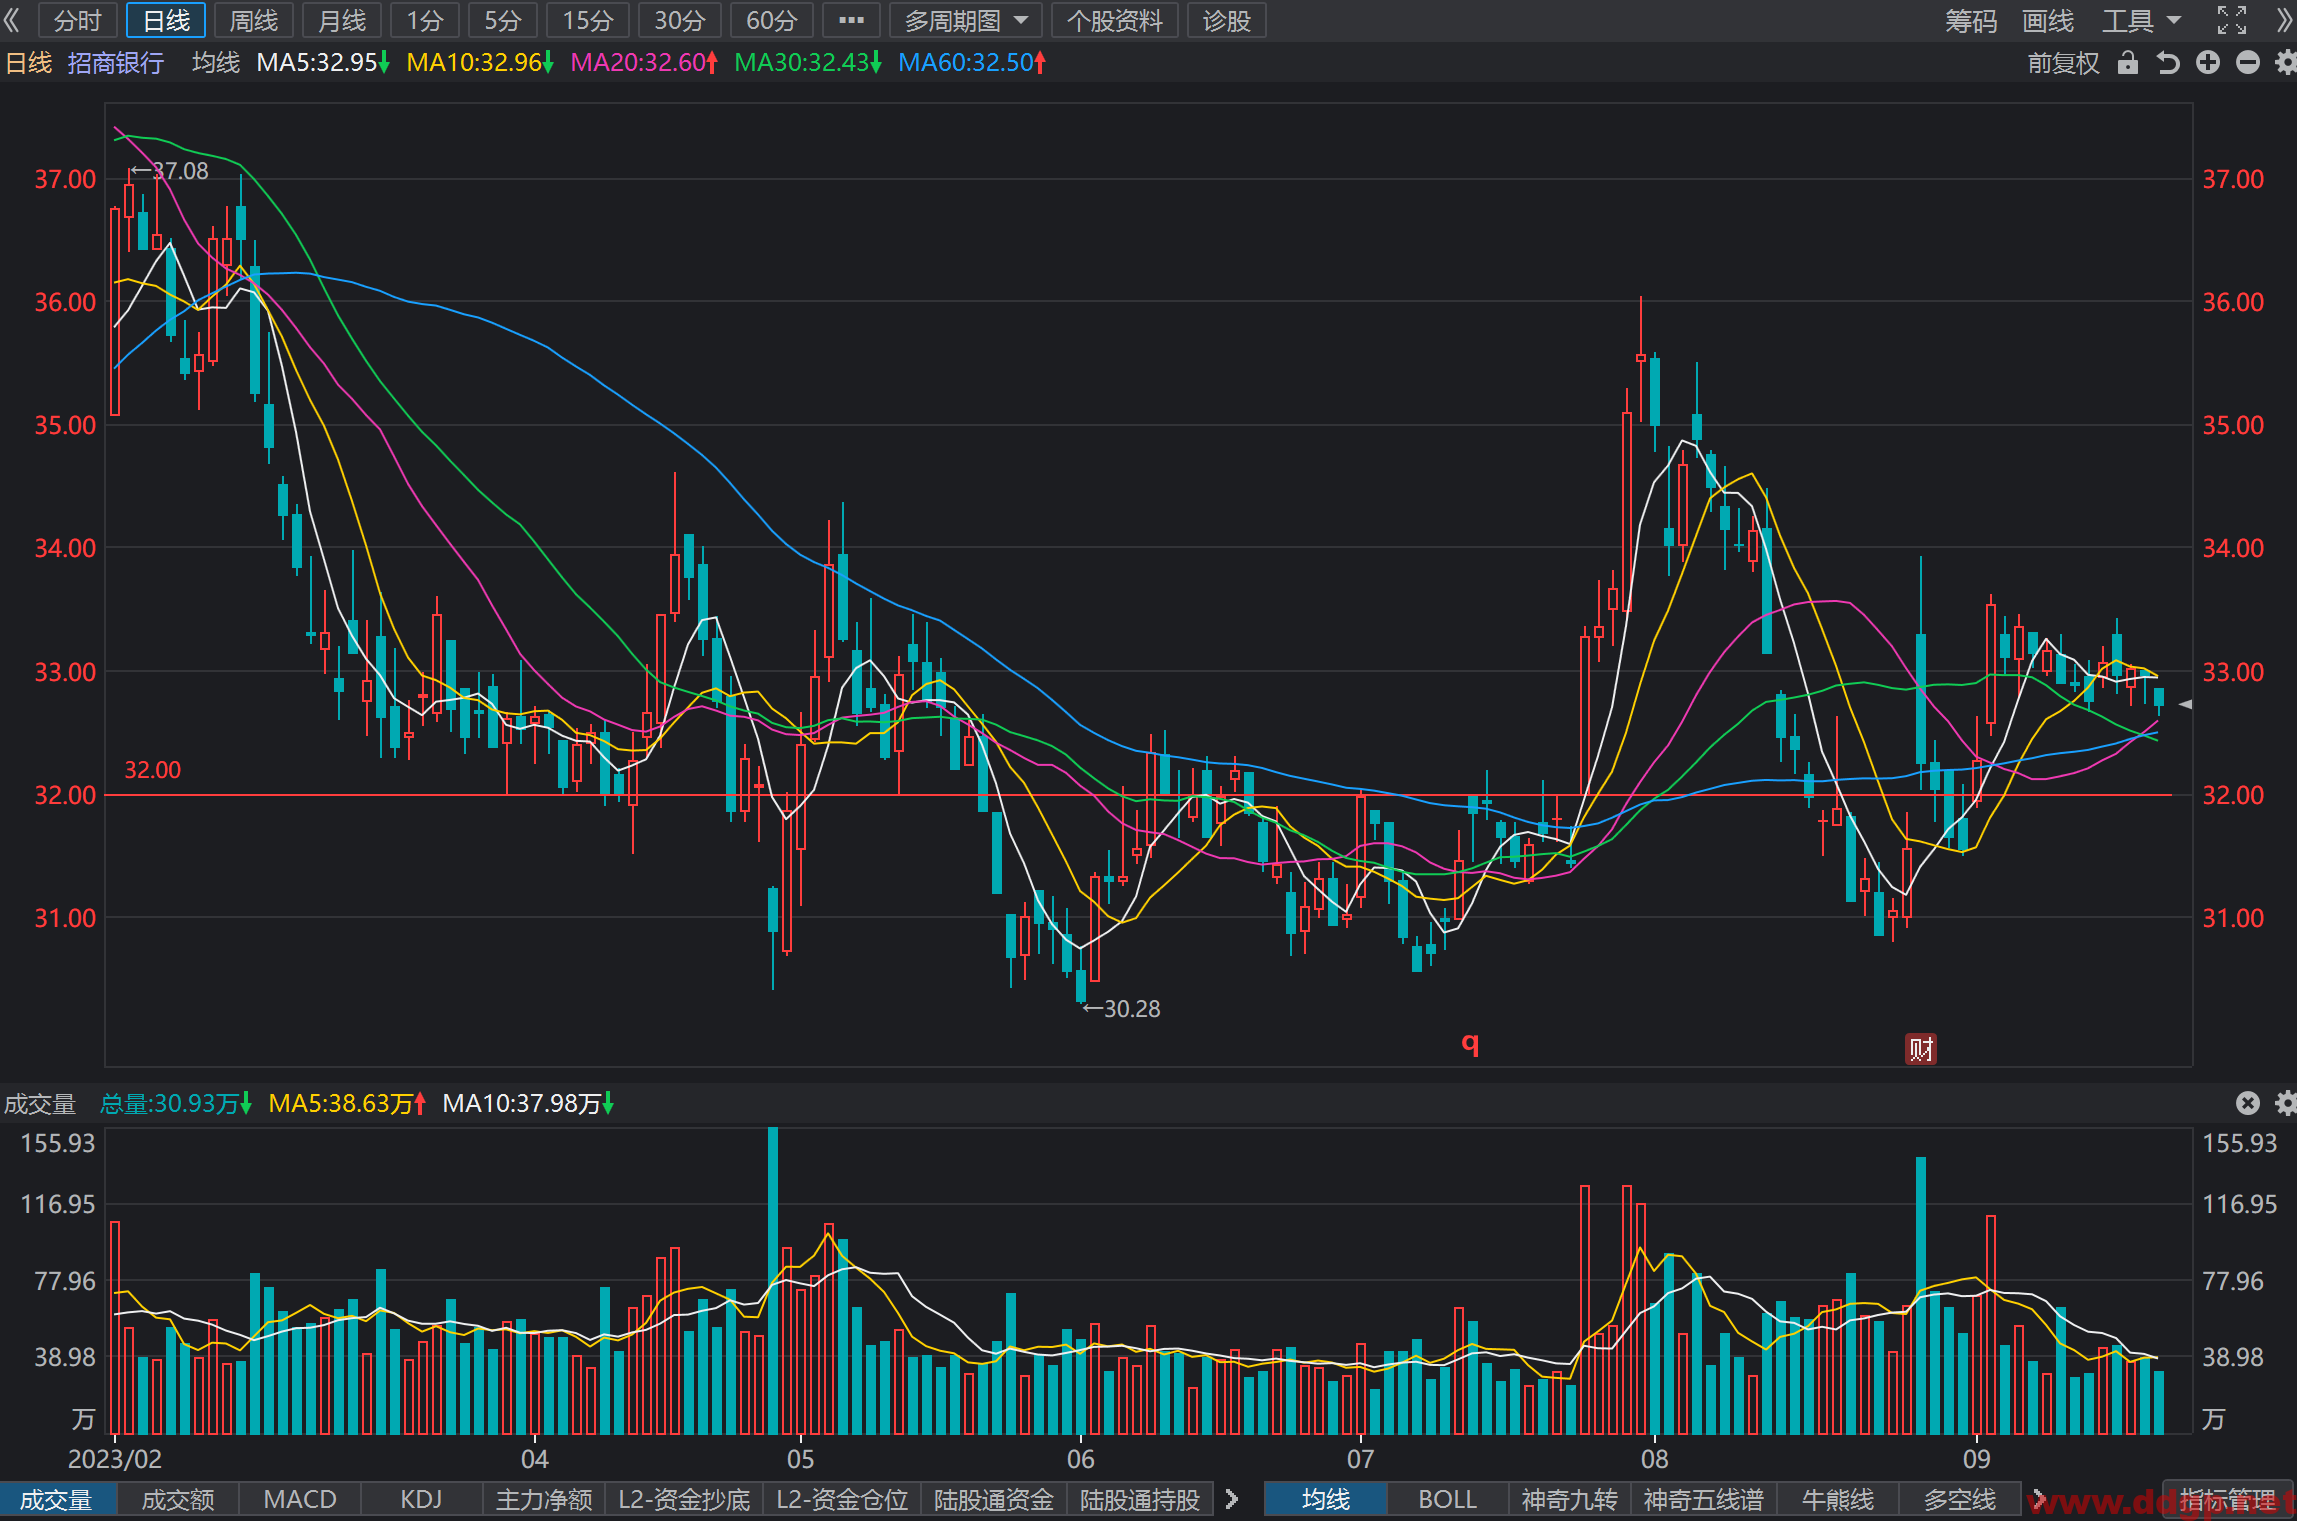This screenshot has width=2297, height=1521.
Task: Select the 均线 main indicator tab
Action: pos(1326,1500)
